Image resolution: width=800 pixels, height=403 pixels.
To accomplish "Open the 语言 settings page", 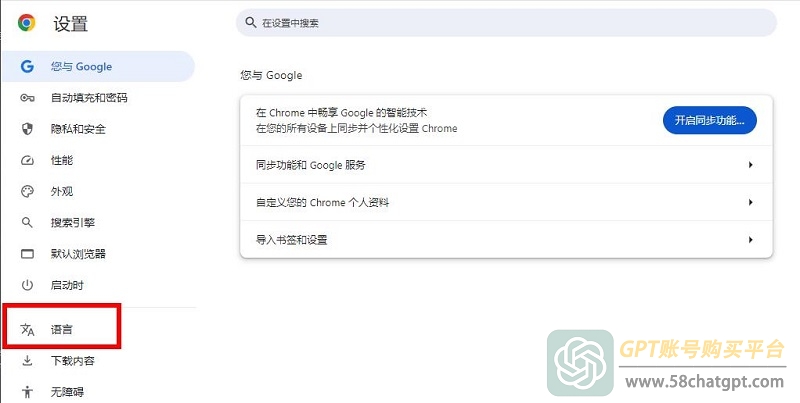I will [62, 330].
